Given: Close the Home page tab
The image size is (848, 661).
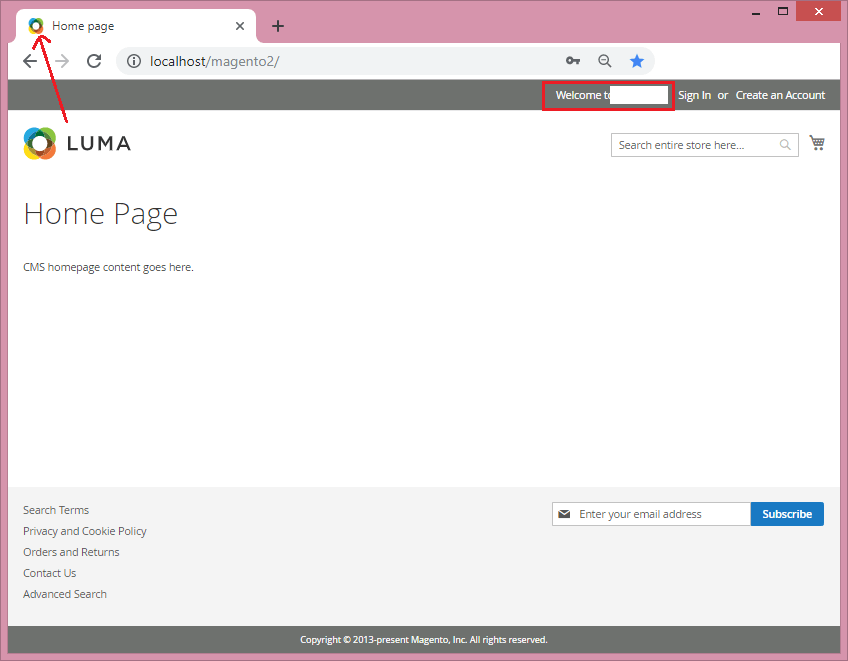Looking at the screenshot, I should [240, 26].
